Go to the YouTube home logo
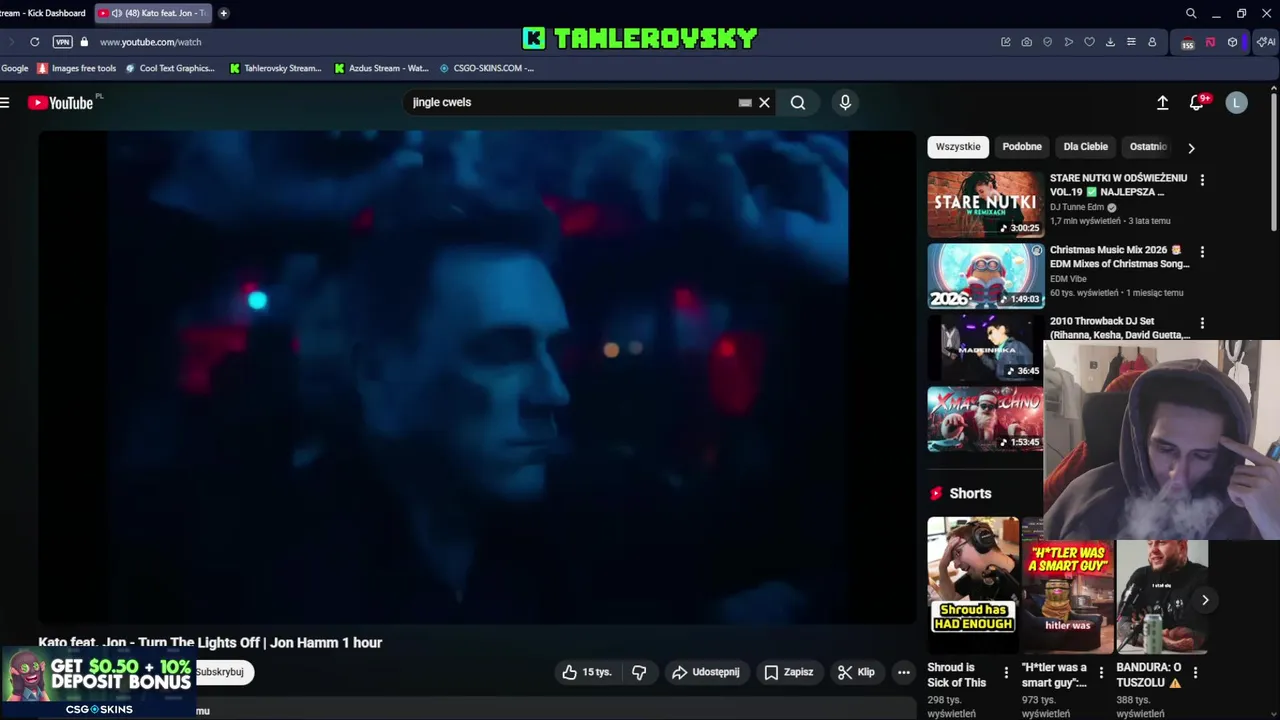Image resolution: width=1280 pixels, height=720 pixels. tap(60, 102)
